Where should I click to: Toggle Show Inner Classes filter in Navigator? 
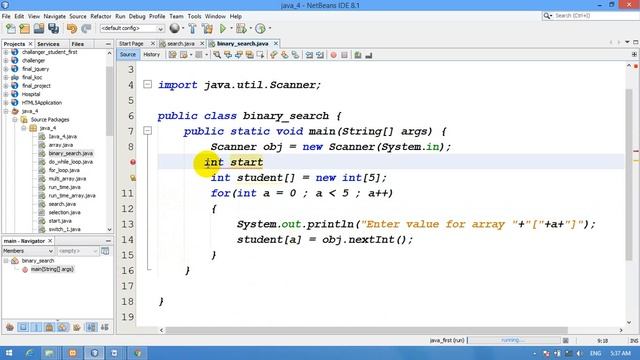pos(62,327)
